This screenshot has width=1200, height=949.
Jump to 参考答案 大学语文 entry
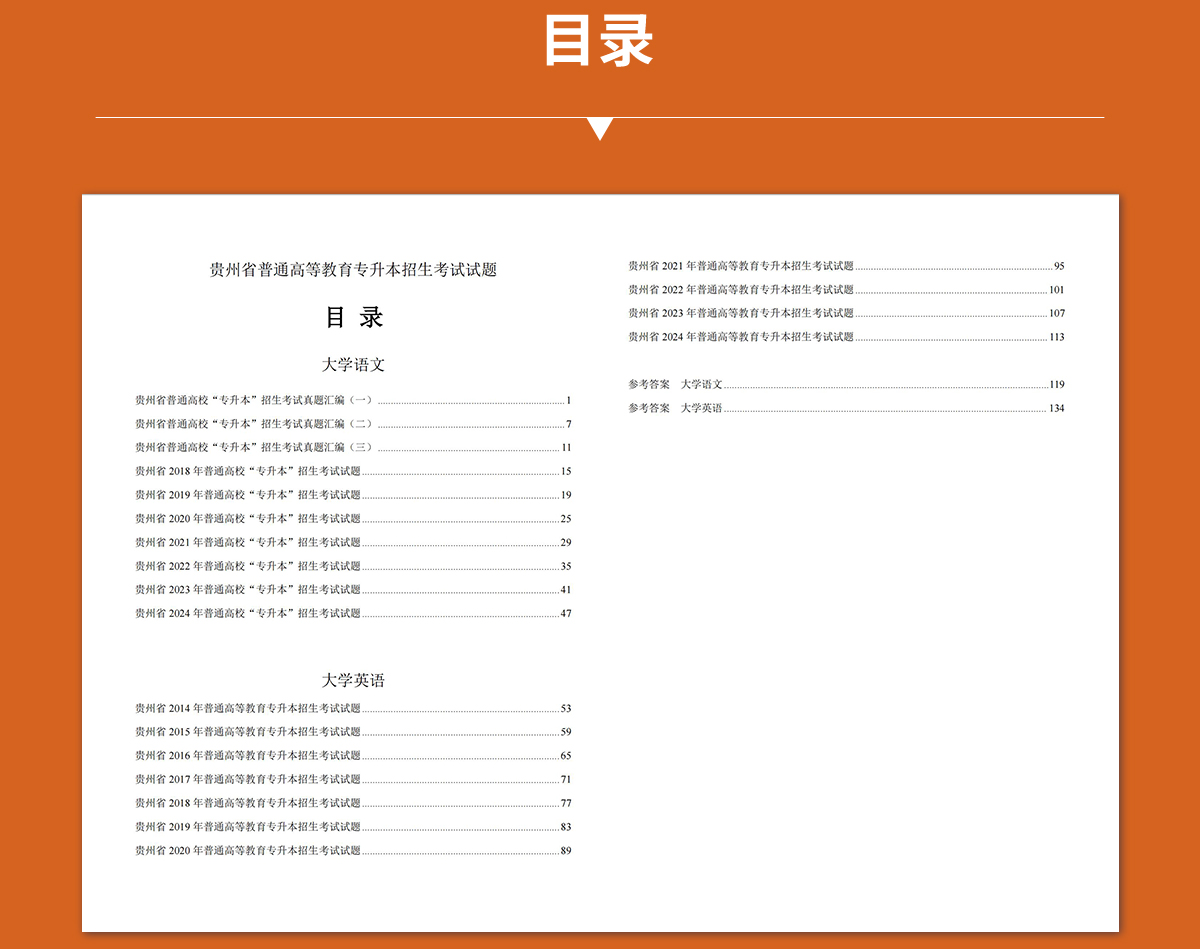click(675, 384)
